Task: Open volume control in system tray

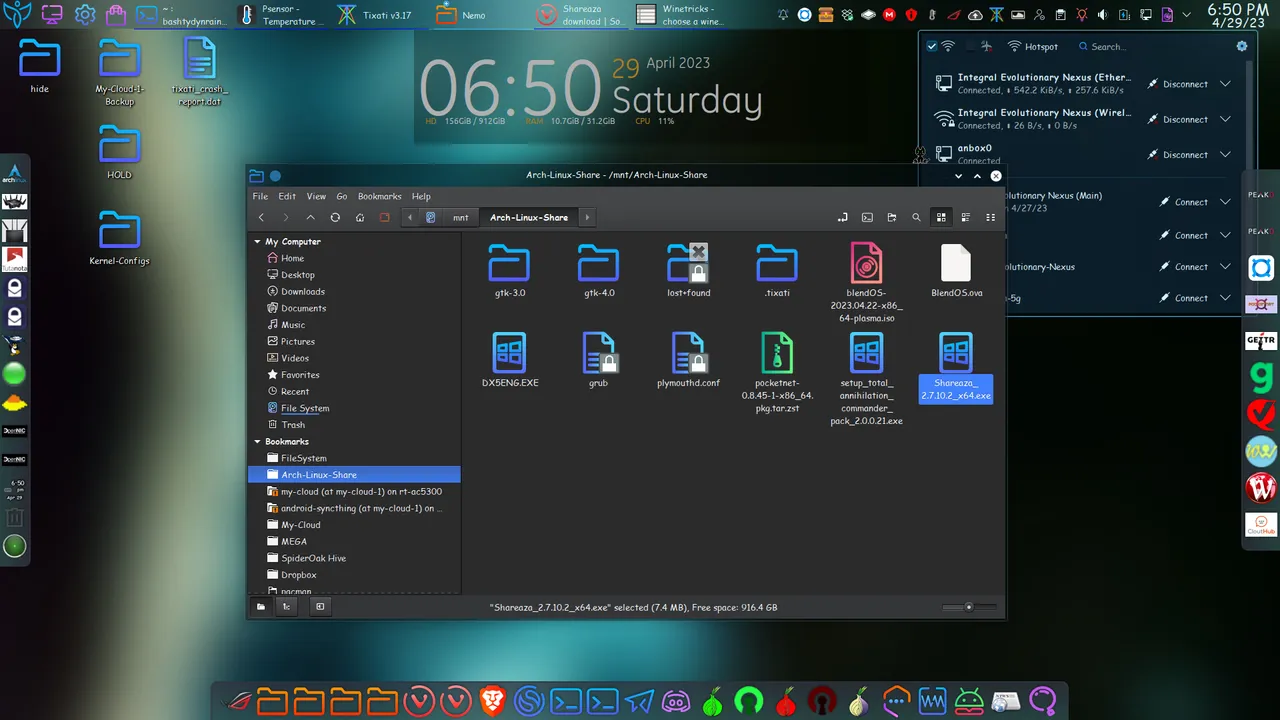Action: click(1103, 15)
